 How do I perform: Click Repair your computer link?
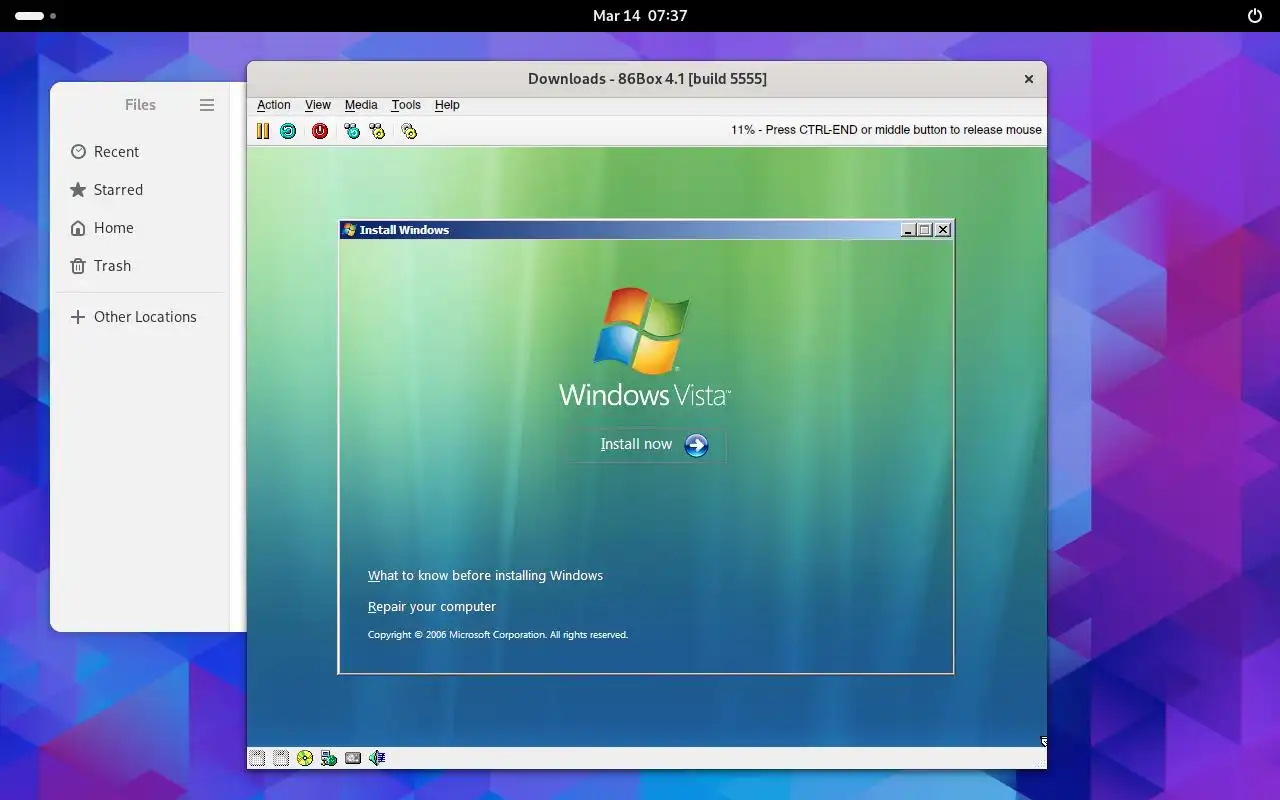pos(432,607)
